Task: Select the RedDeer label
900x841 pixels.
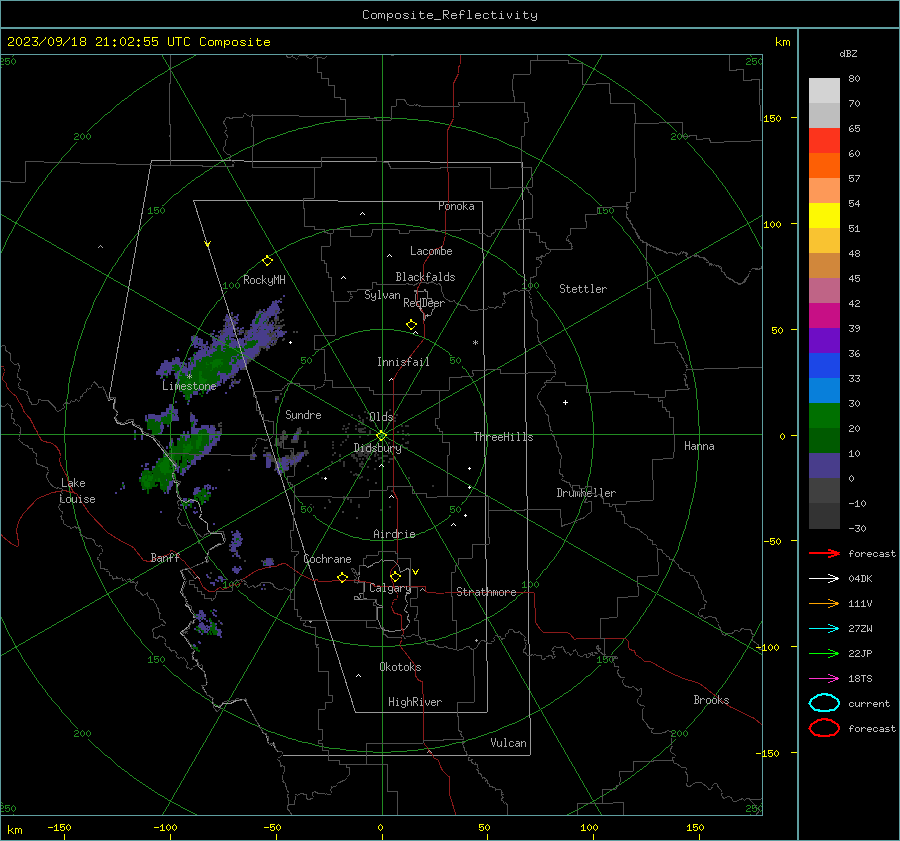Action: [x=424, y=303]
